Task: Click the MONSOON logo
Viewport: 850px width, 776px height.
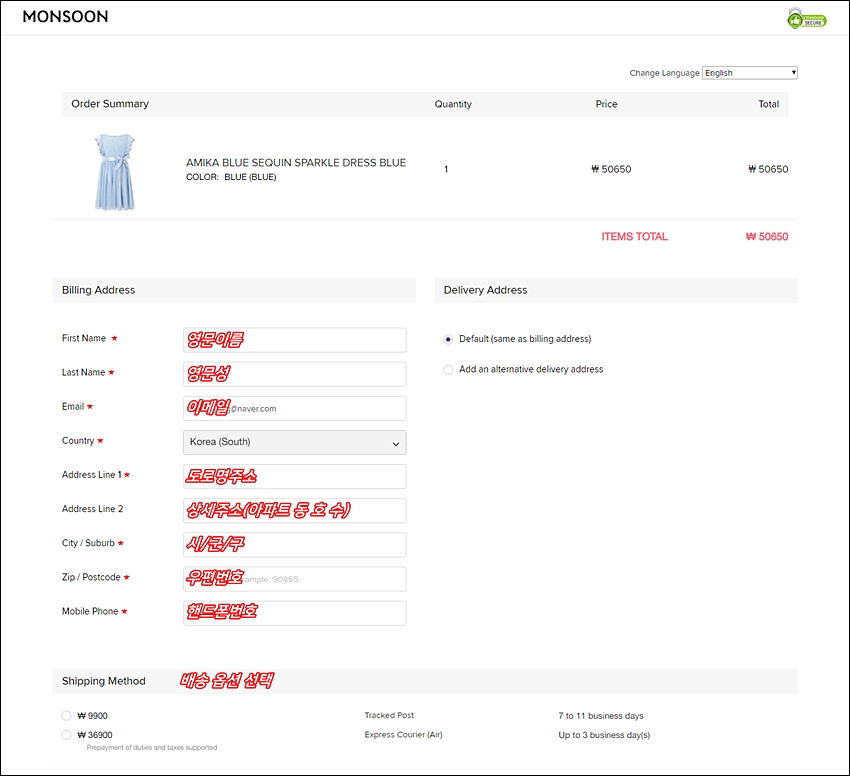Action: click(65, 17)
